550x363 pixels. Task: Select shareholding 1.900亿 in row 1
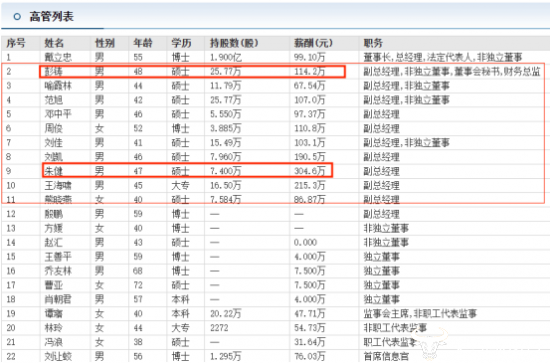tap(226, 57)
